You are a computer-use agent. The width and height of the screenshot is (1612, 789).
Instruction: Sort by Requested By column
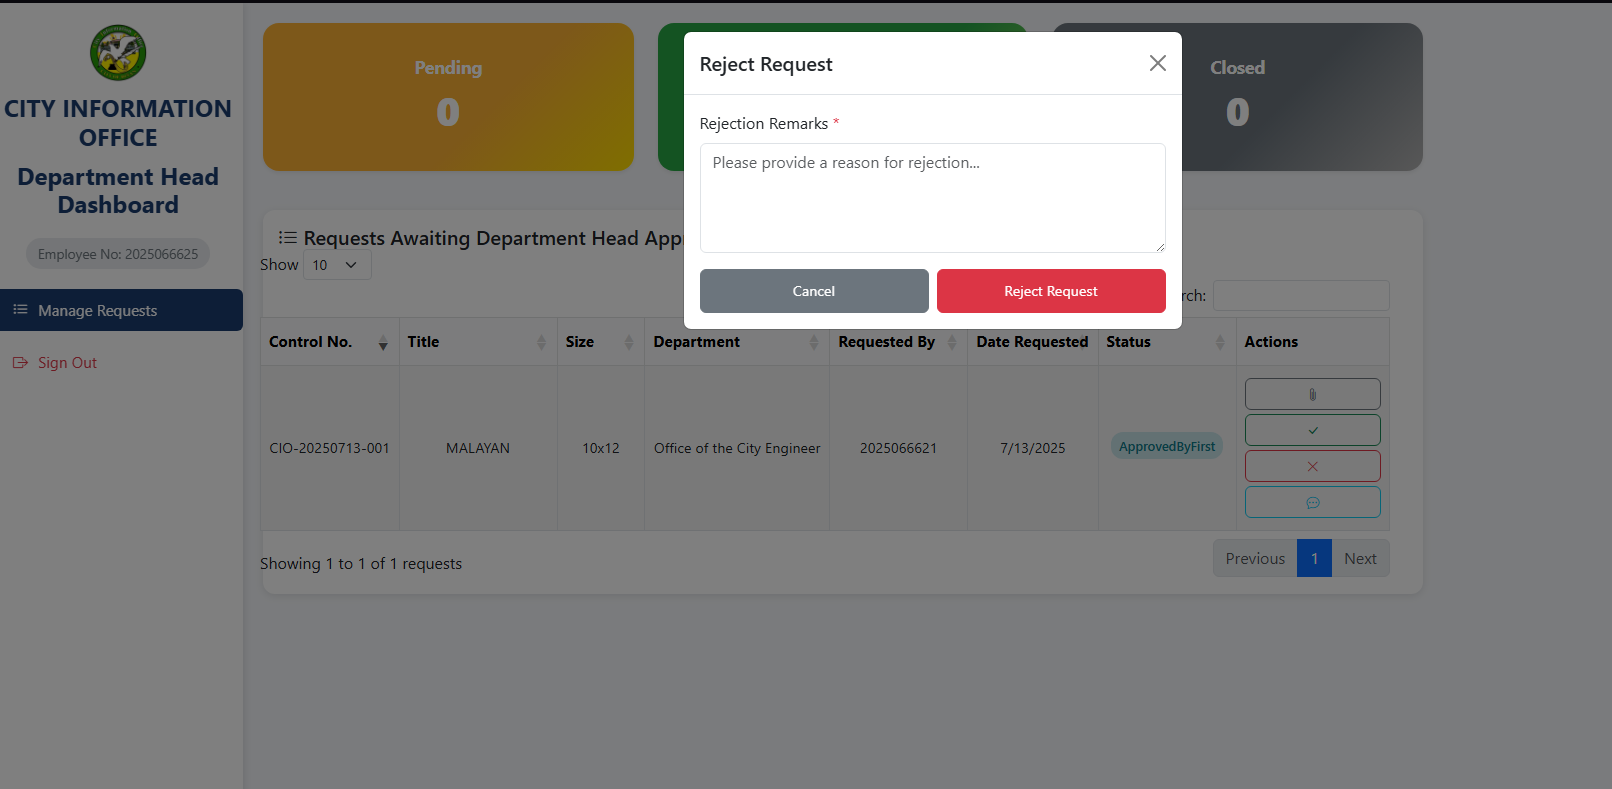(x=898, y=342)
